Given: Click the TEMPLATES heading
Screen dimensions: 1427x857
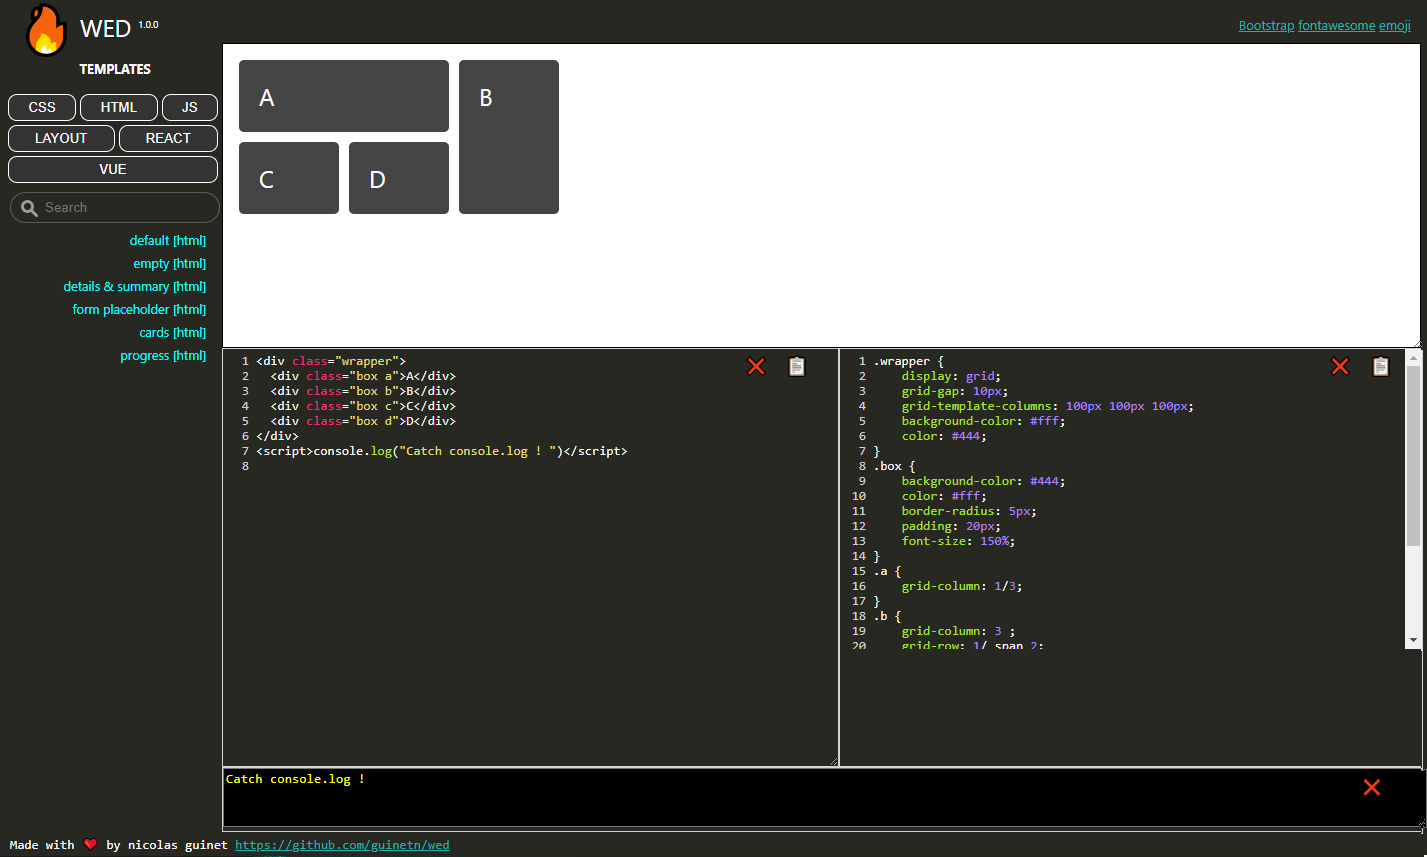Looking at the screenshot, I should [115, 69].
